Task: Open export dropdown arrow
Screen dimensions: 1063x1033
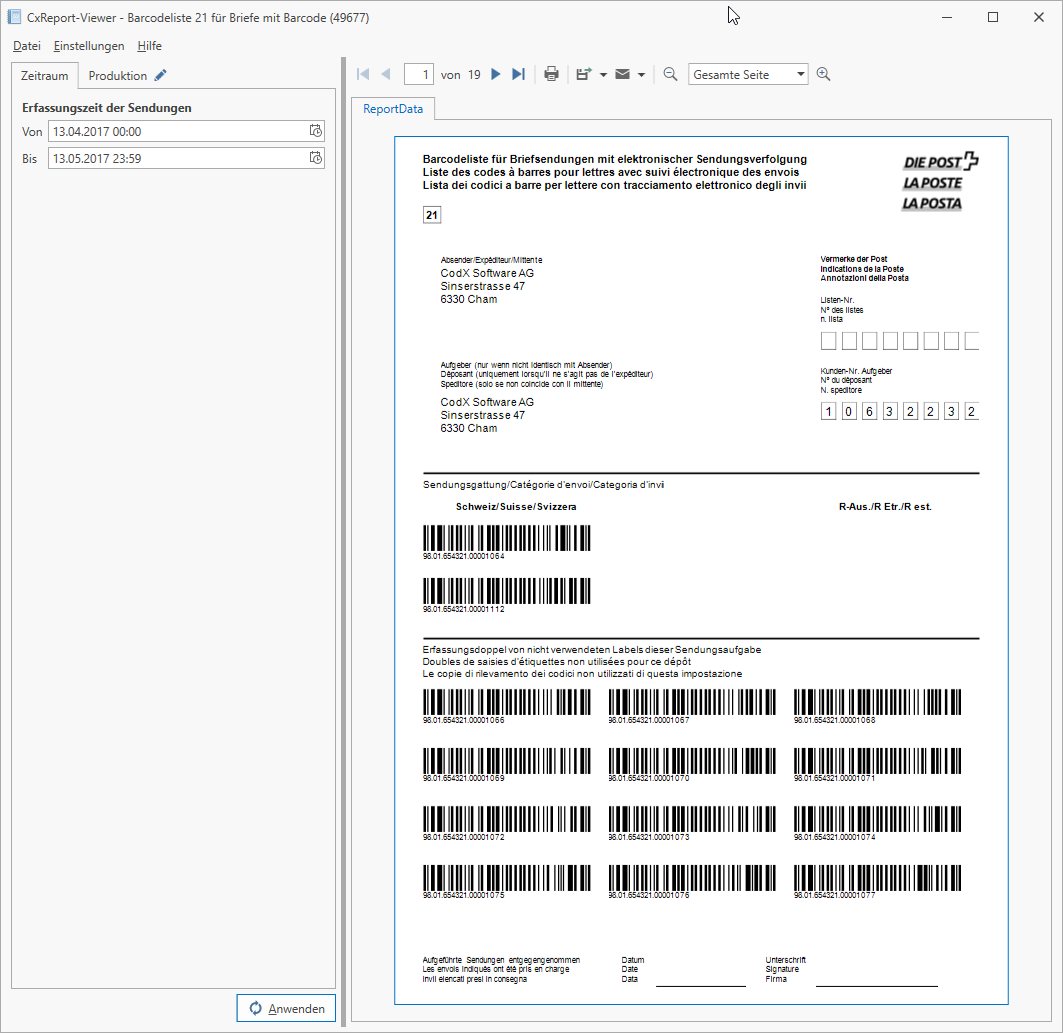Action: pos(603,75)
